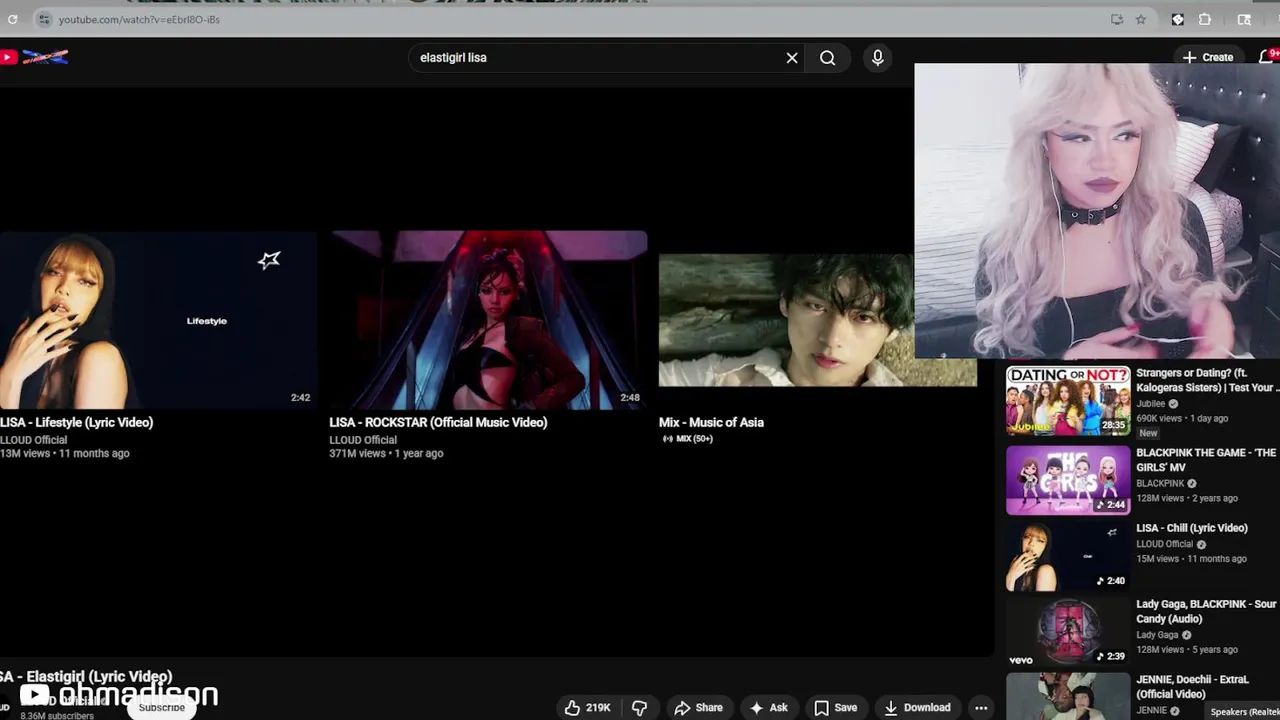The height and width of the screenshot is (720, 1280).
Task: Open the Lady Gaga Sour Candy thumbnail
Action: click(x=1068, y=632)
